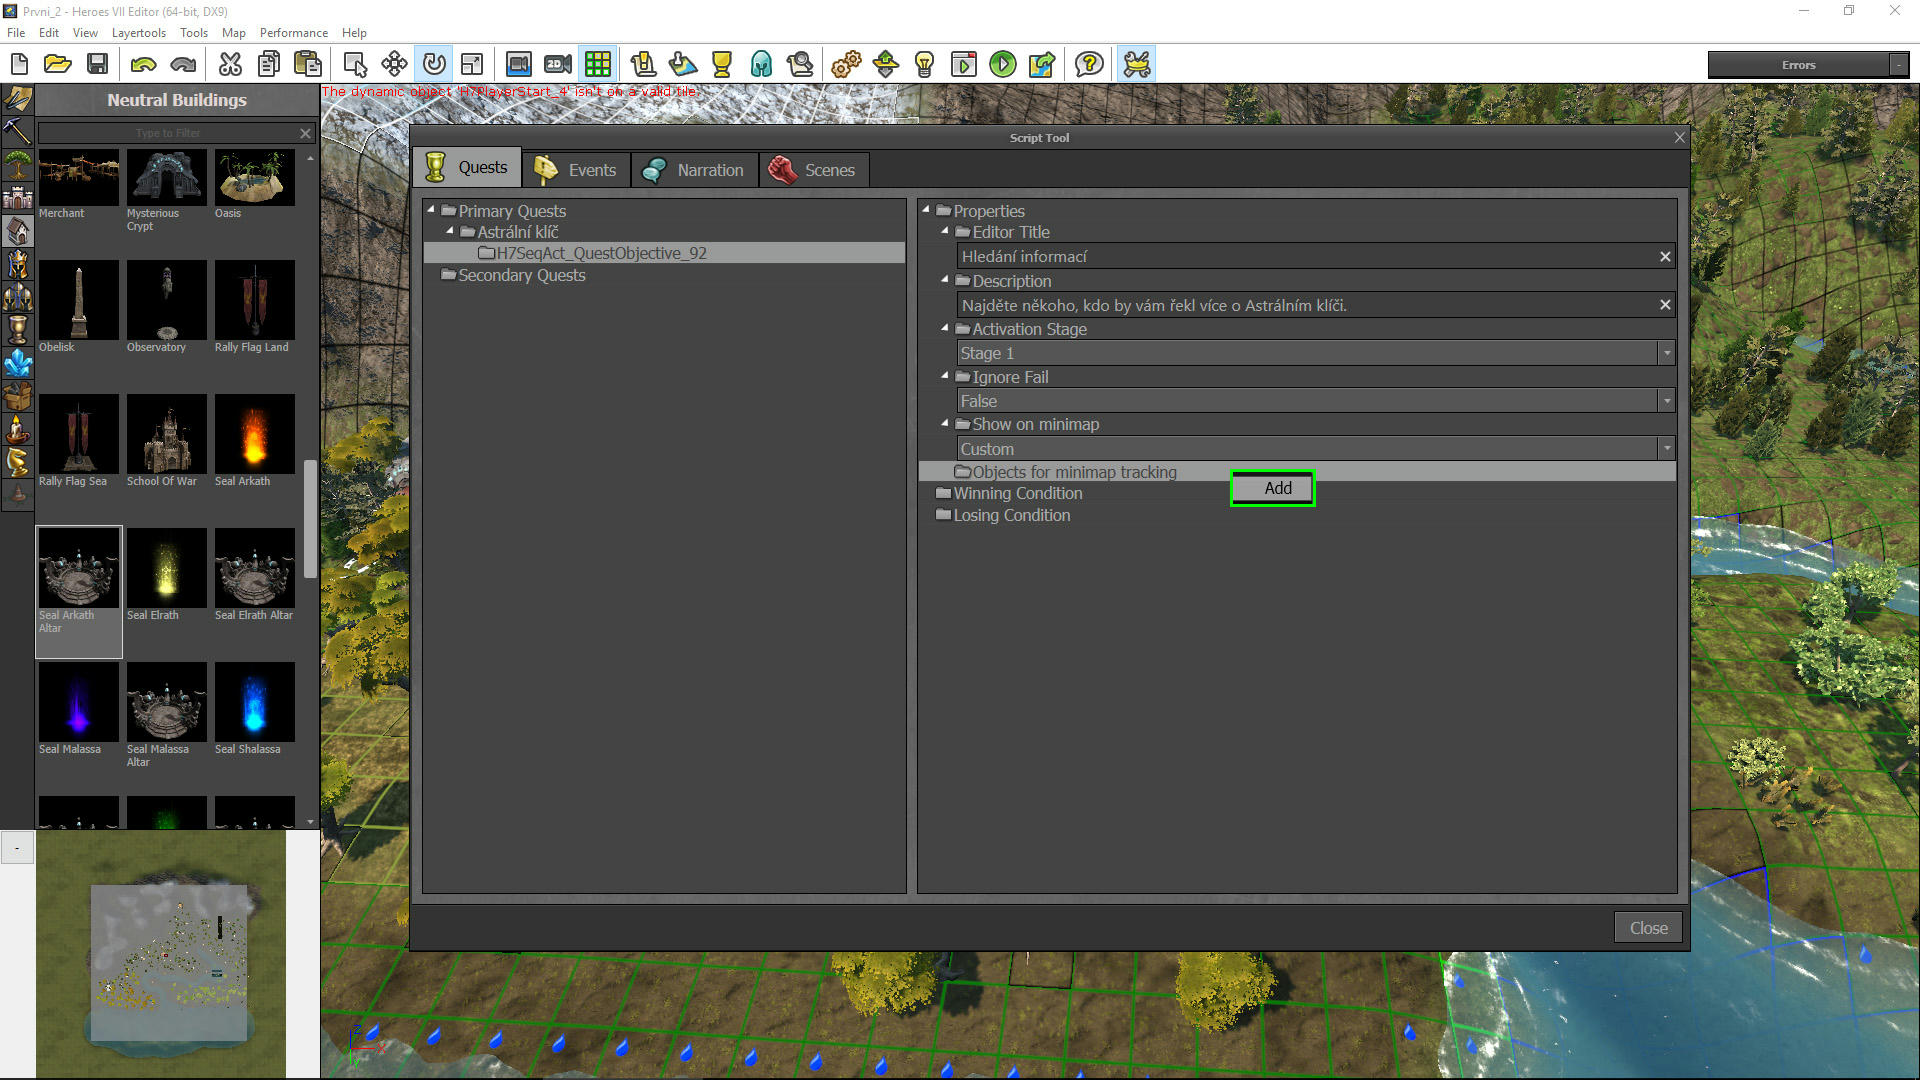Switch to the Quests tab
This screenshot has width=1920, height=1080.
(467, 168)
